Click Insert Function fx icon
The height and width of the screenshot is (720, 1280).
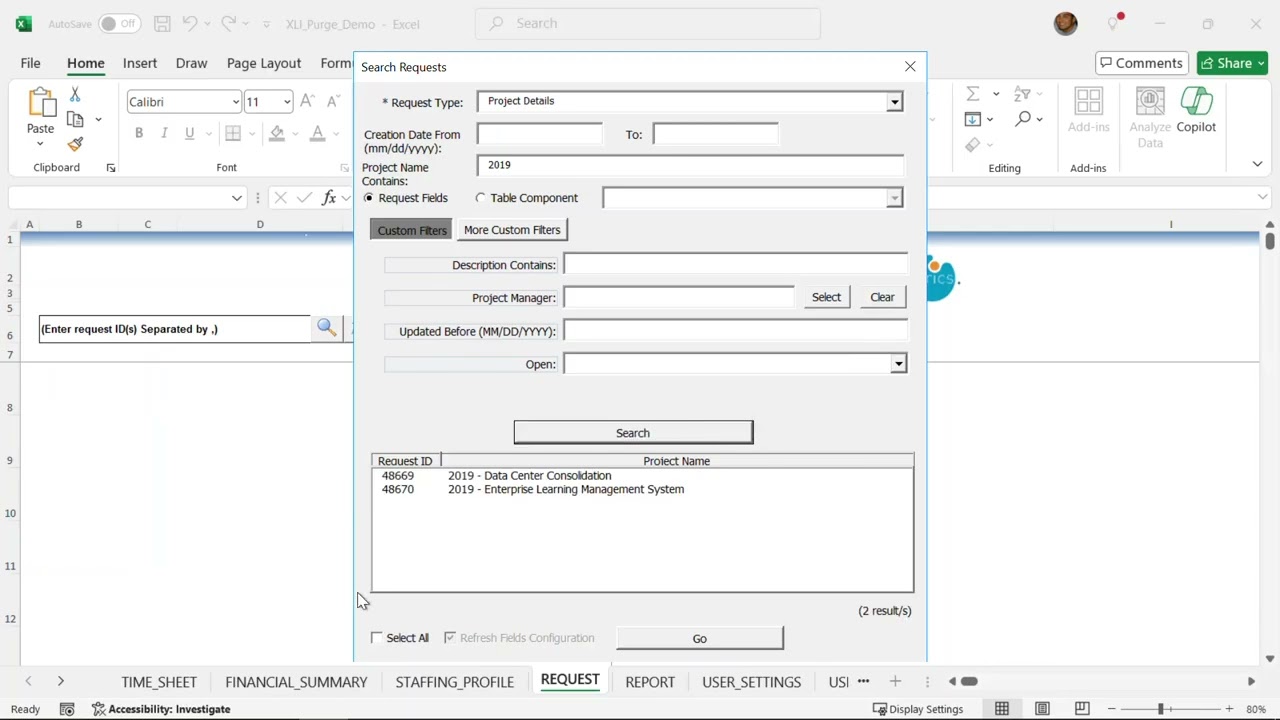(329, 198)
